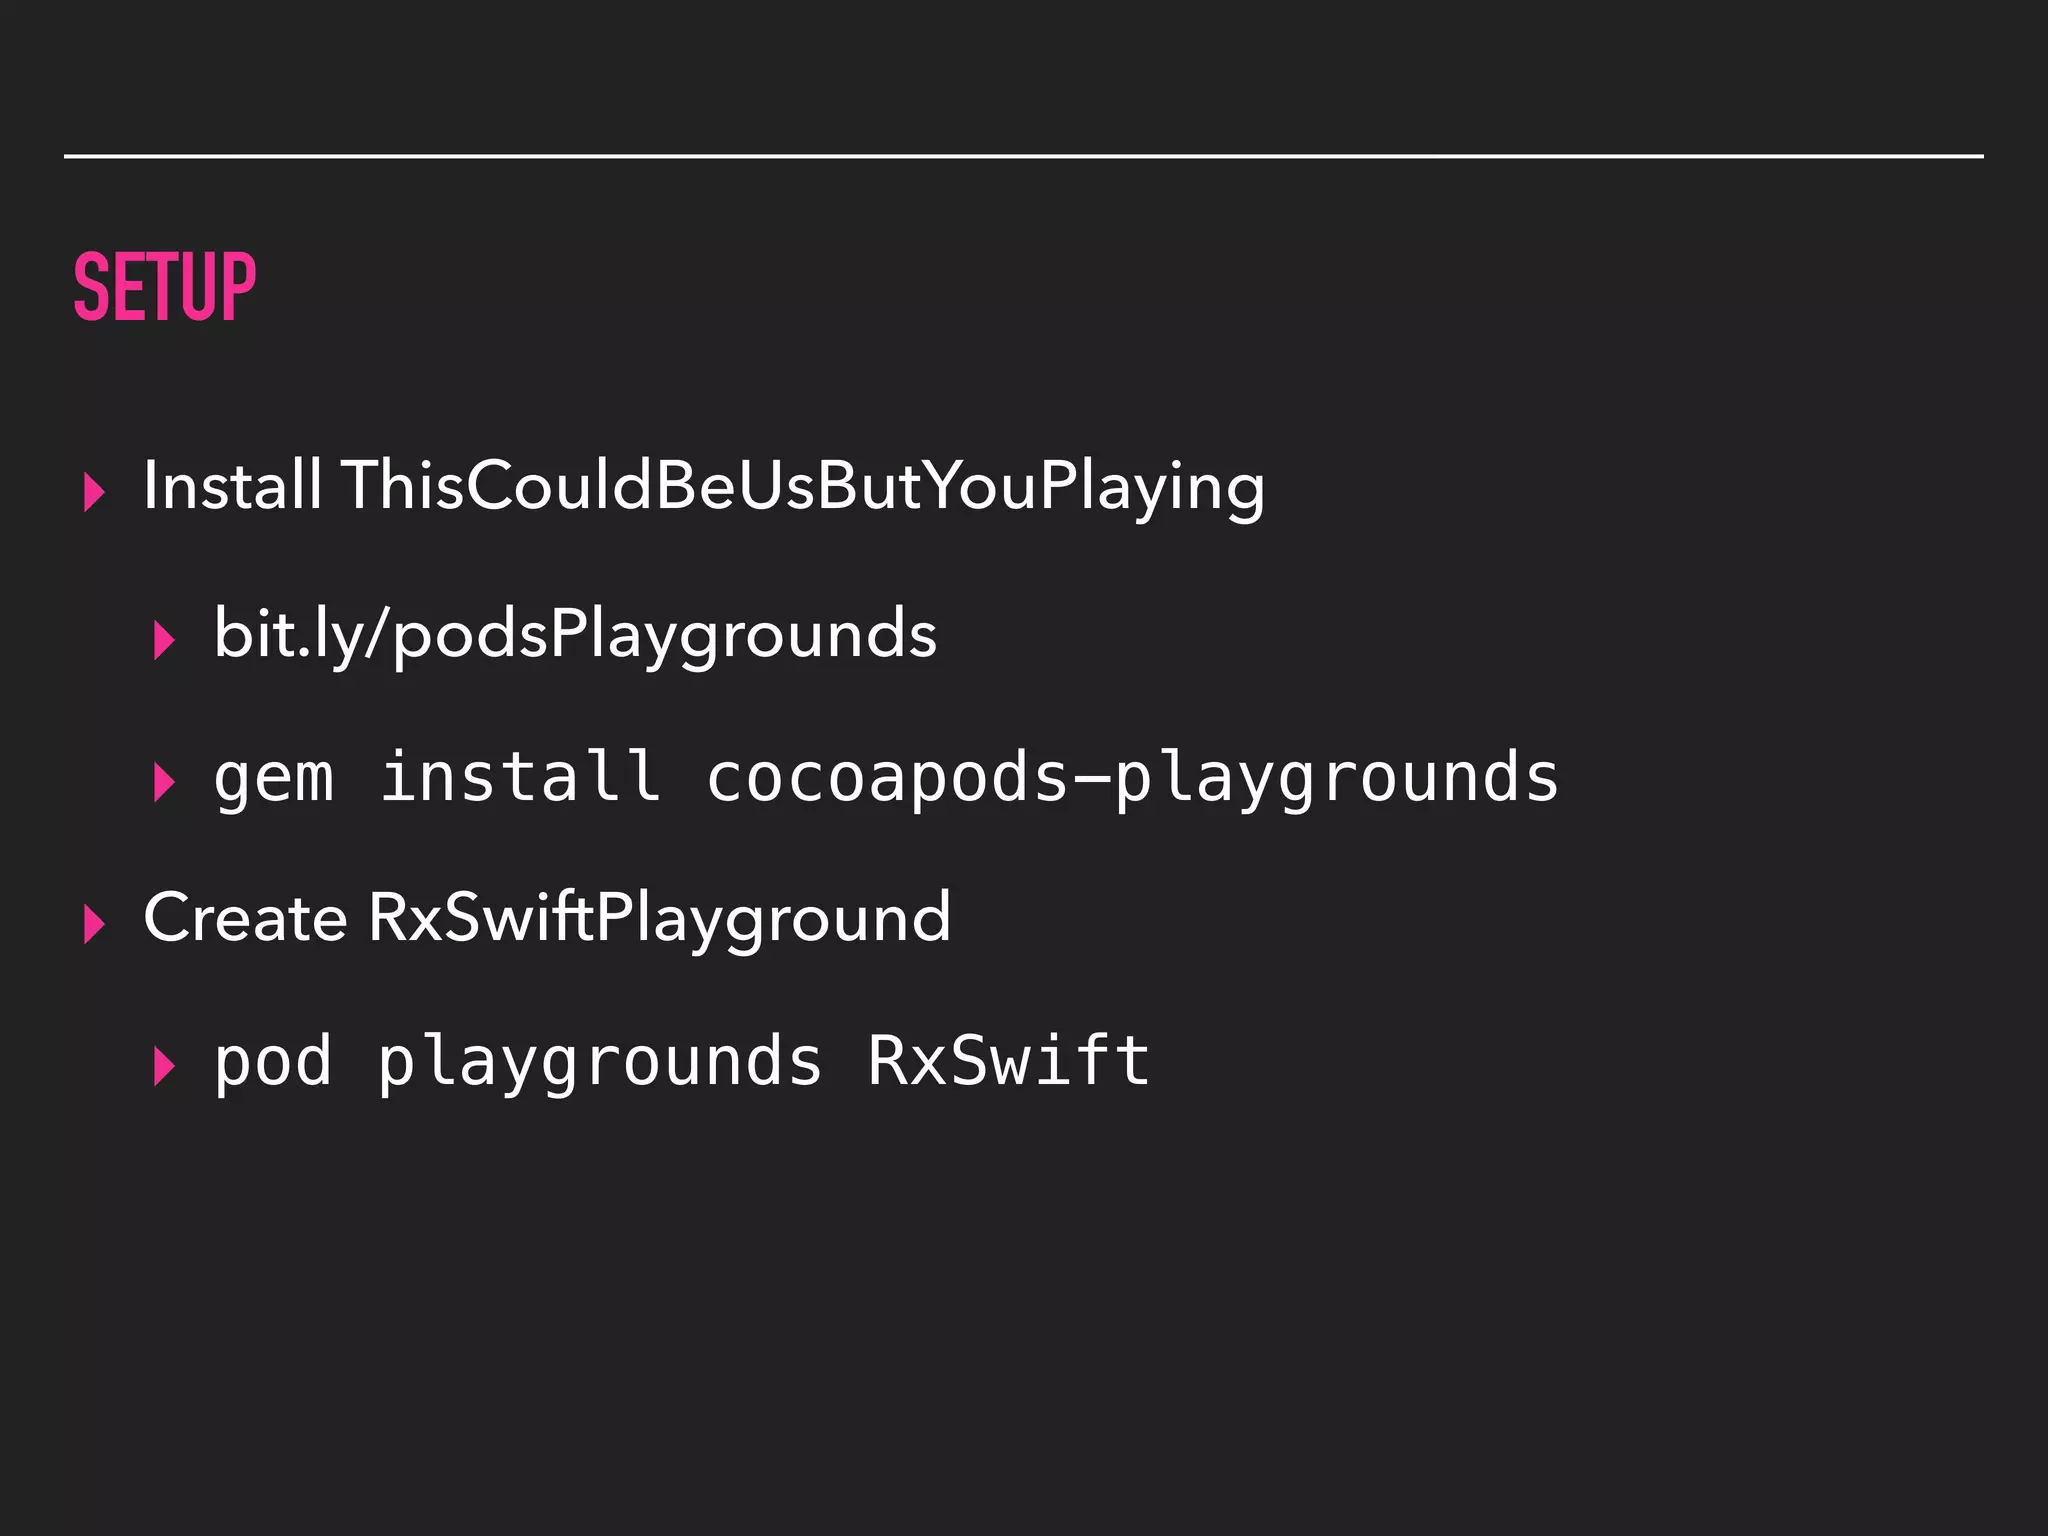
Task: Click the word Create in the second bullet
Action: 245,917
